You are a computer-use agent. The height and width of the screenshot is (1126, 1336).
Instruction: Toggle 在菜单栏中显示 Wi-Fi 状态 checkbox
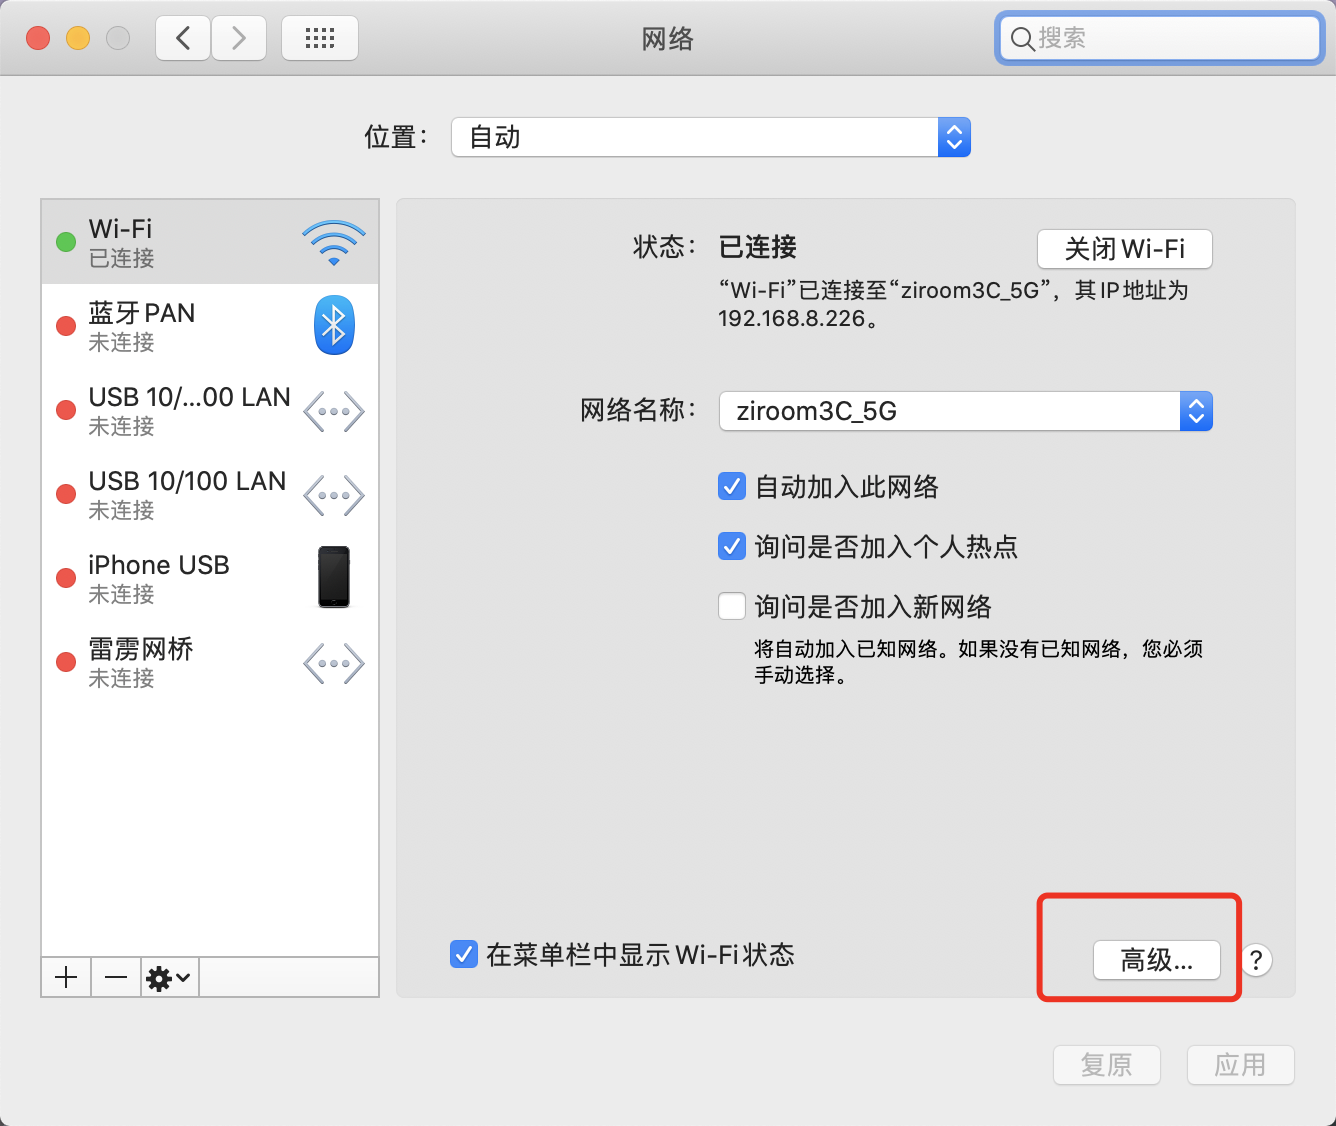(x=464, y=954)
